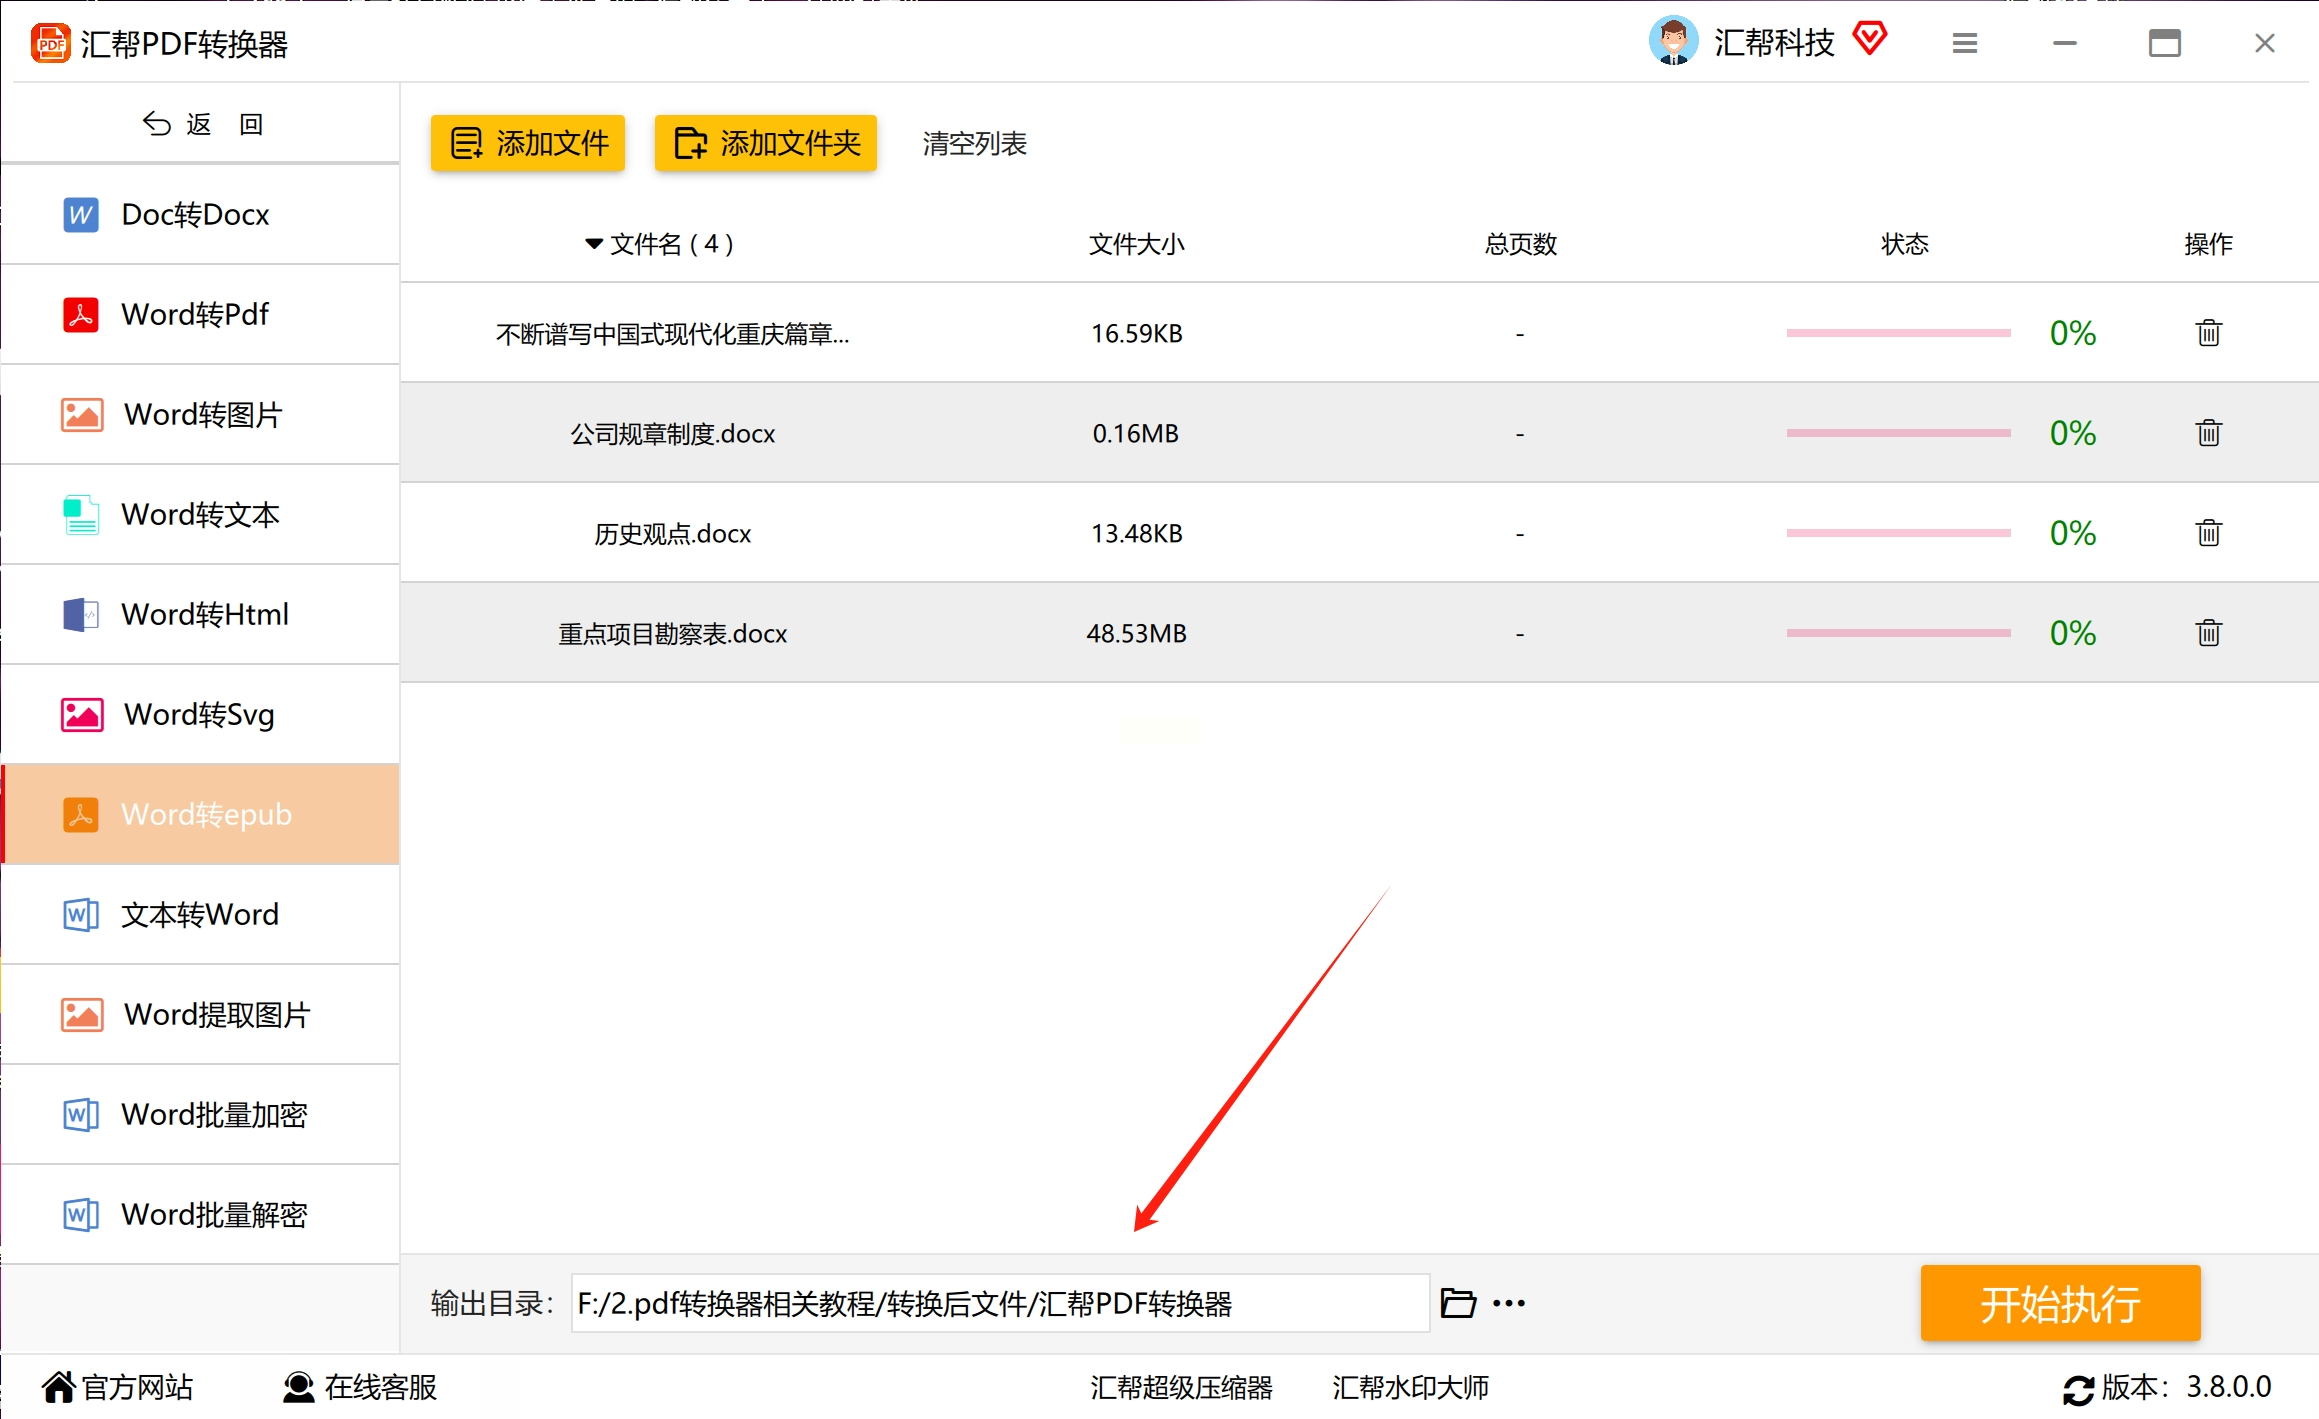Open the hamburger menu in title bar
2319x1419 pixels.
coord(1964,43)
